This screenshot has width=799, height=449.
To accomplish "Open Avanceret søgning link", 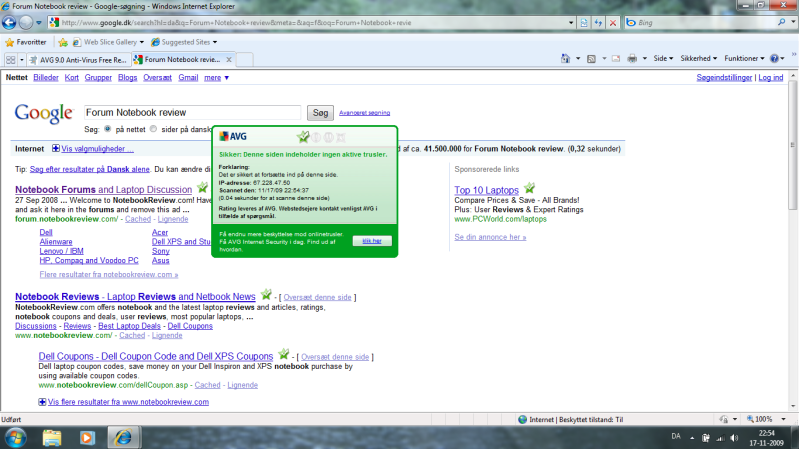I will pos(364,113).
